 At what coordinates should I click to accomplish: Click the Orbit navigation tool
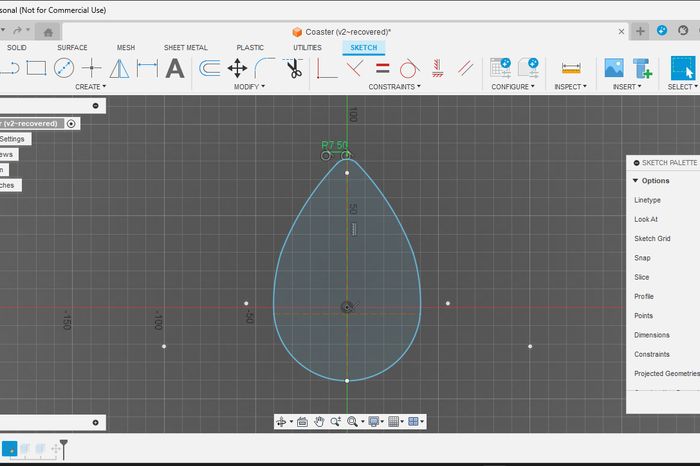click(x=281, y=421)
